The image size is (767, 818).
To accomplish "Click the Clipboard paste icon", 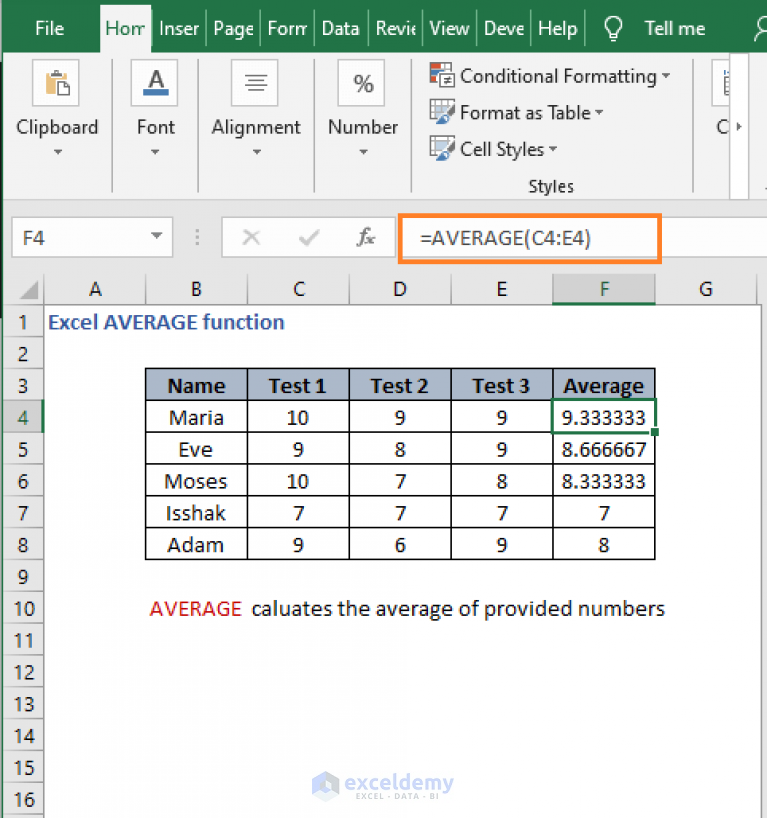I will pos(56,83).
